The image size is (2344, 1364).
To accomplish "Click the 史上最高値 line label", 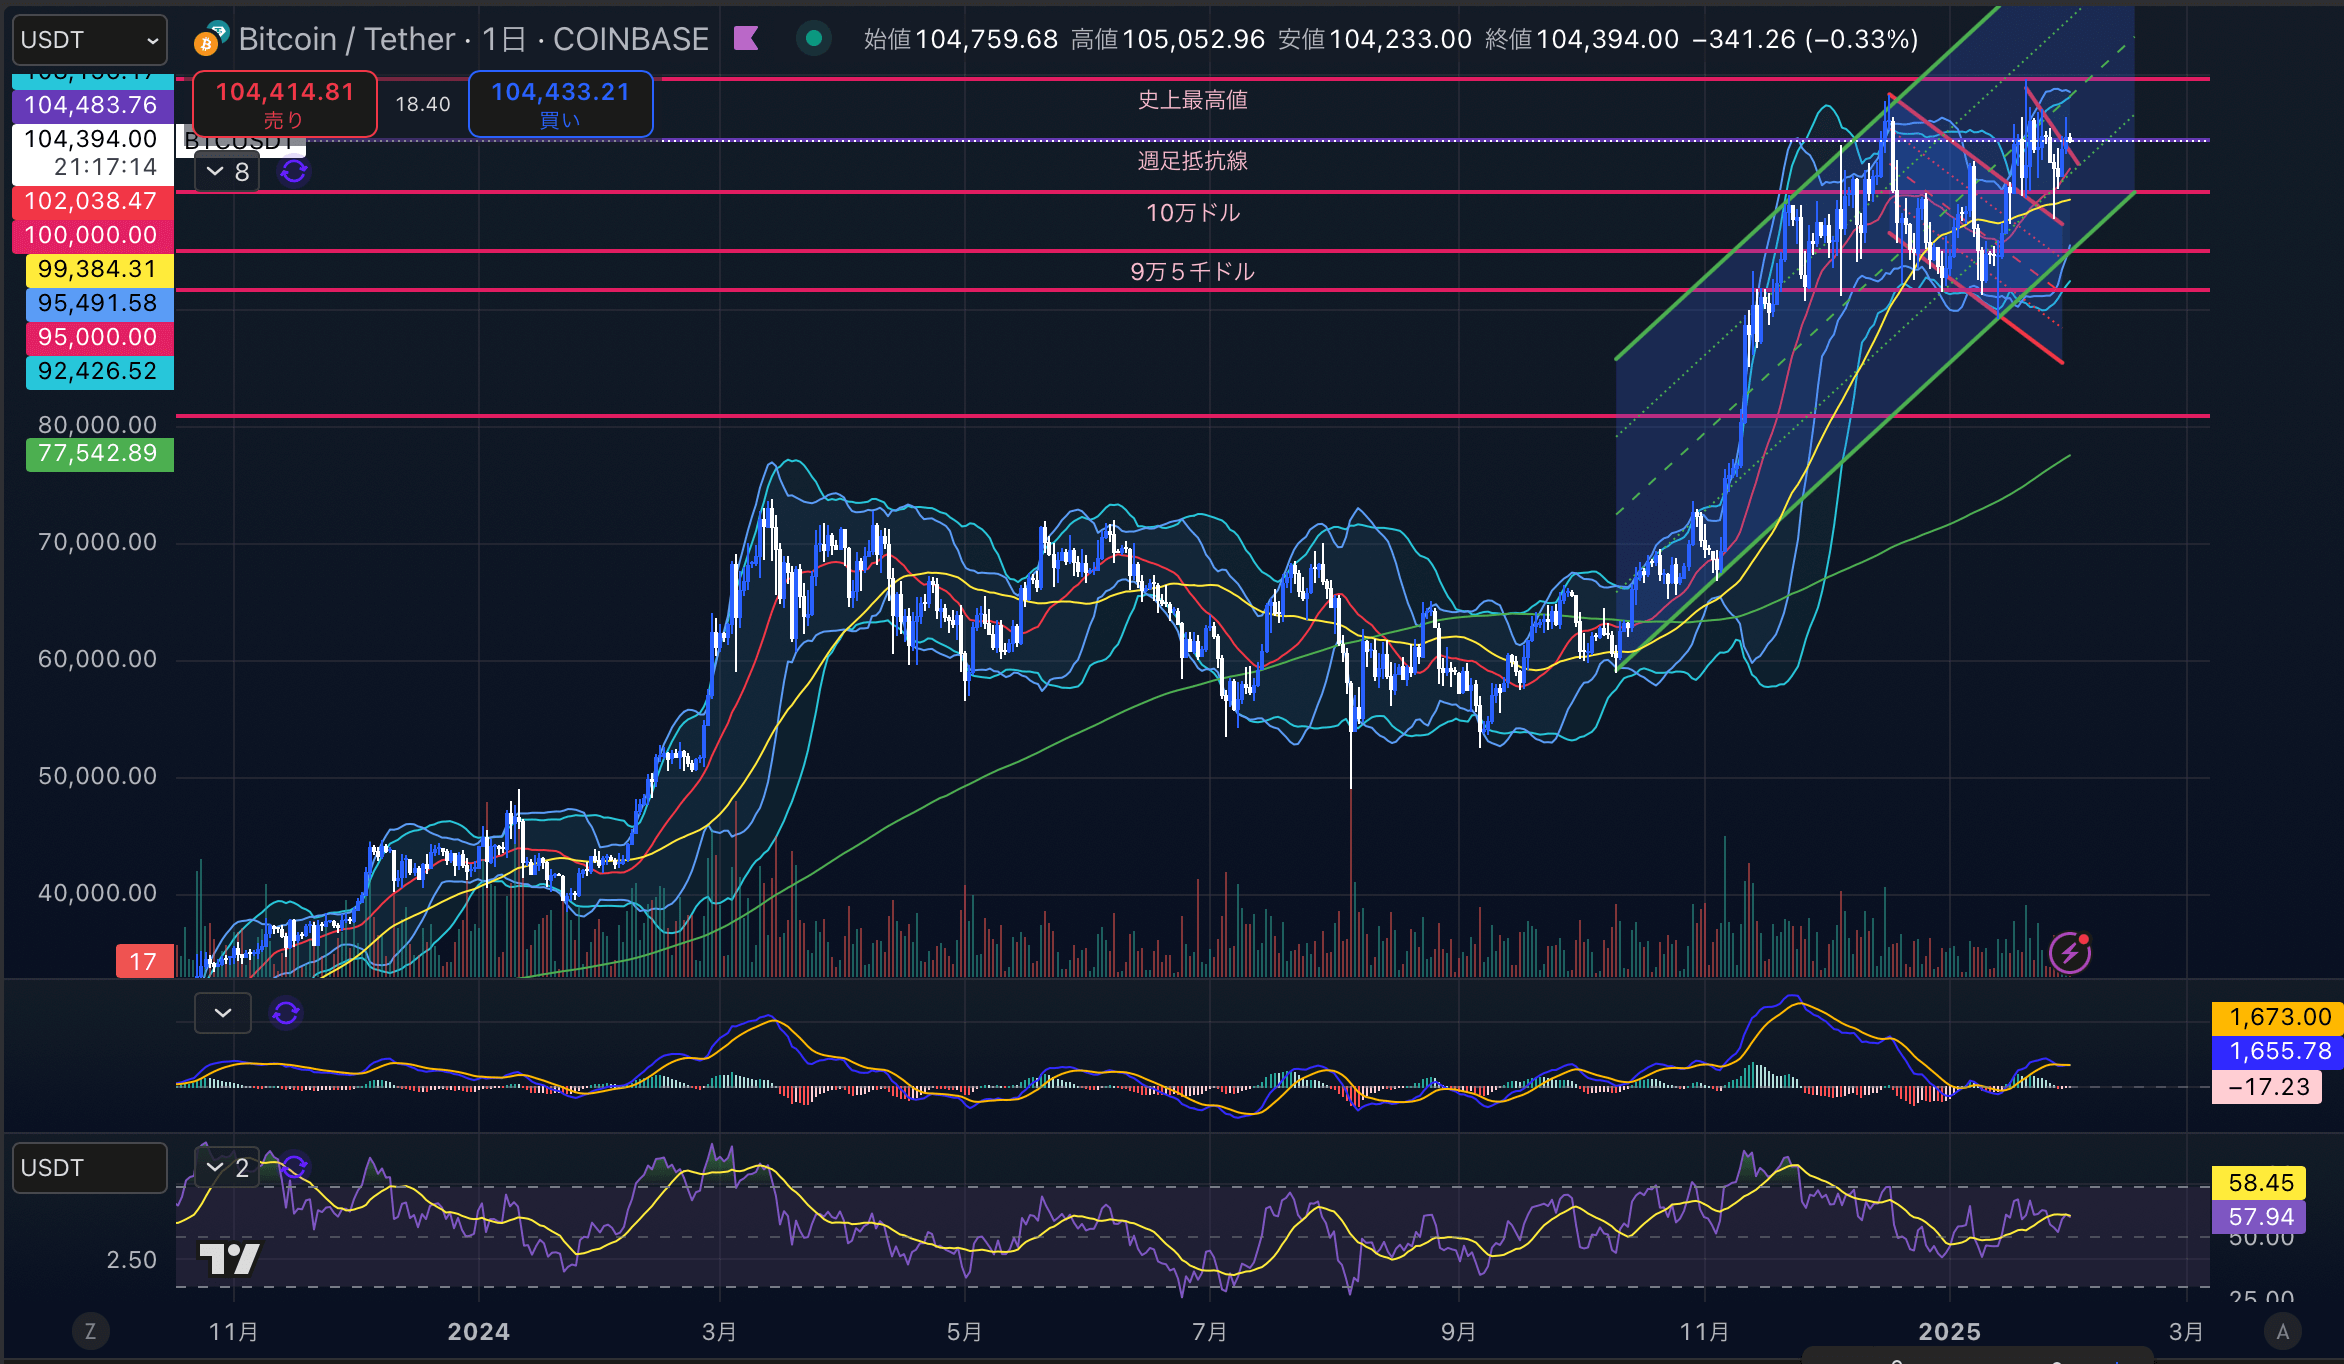I will (x=1192, y=100).
